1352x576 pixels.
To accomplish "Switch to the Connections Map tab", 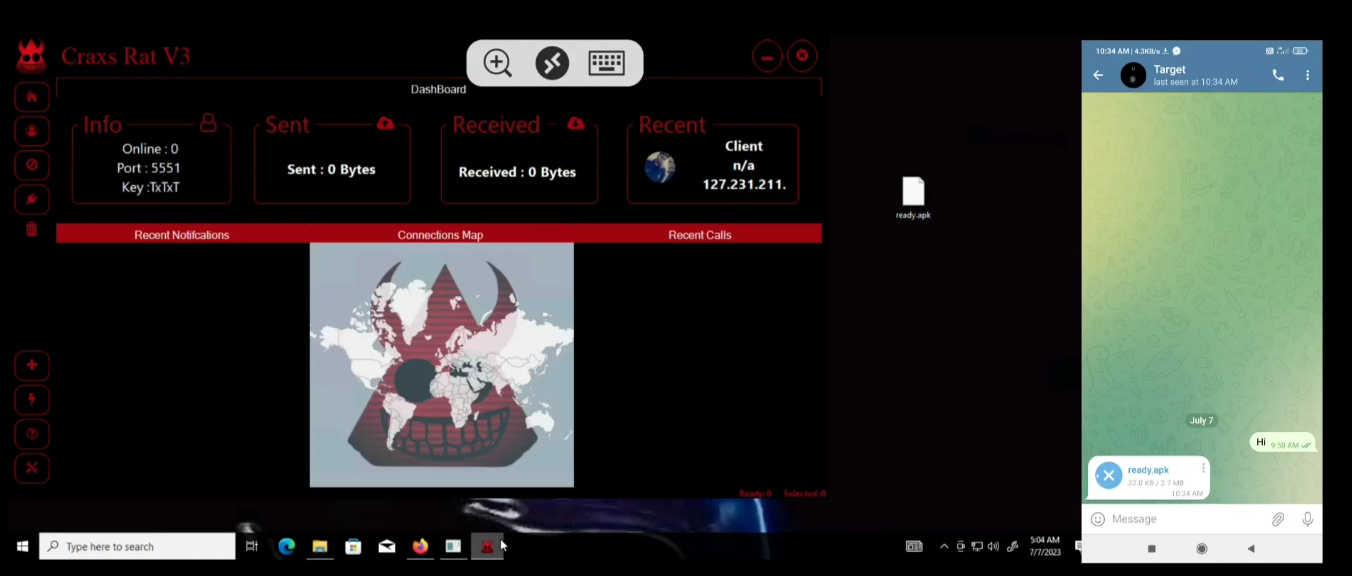I will click(x=440, y=235).
